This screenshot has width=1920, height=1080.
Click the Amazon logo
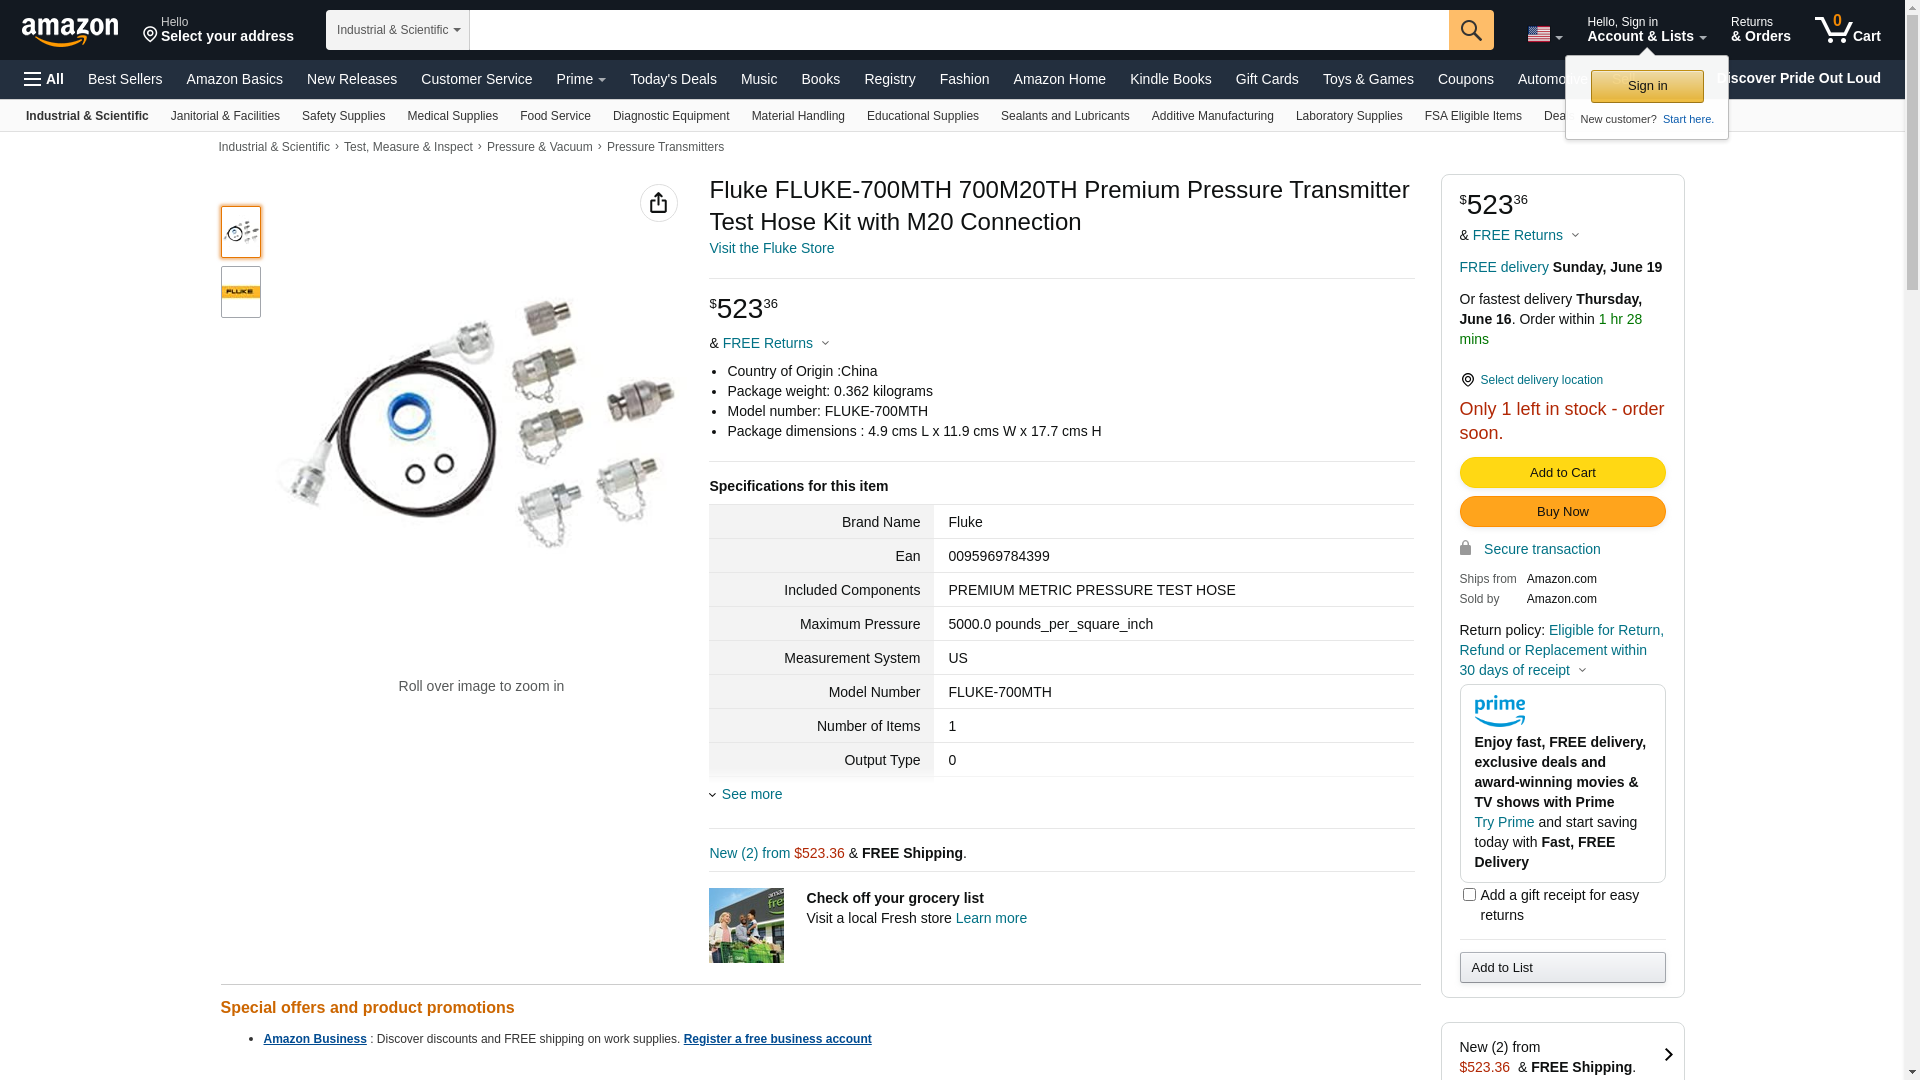[70, 31]
